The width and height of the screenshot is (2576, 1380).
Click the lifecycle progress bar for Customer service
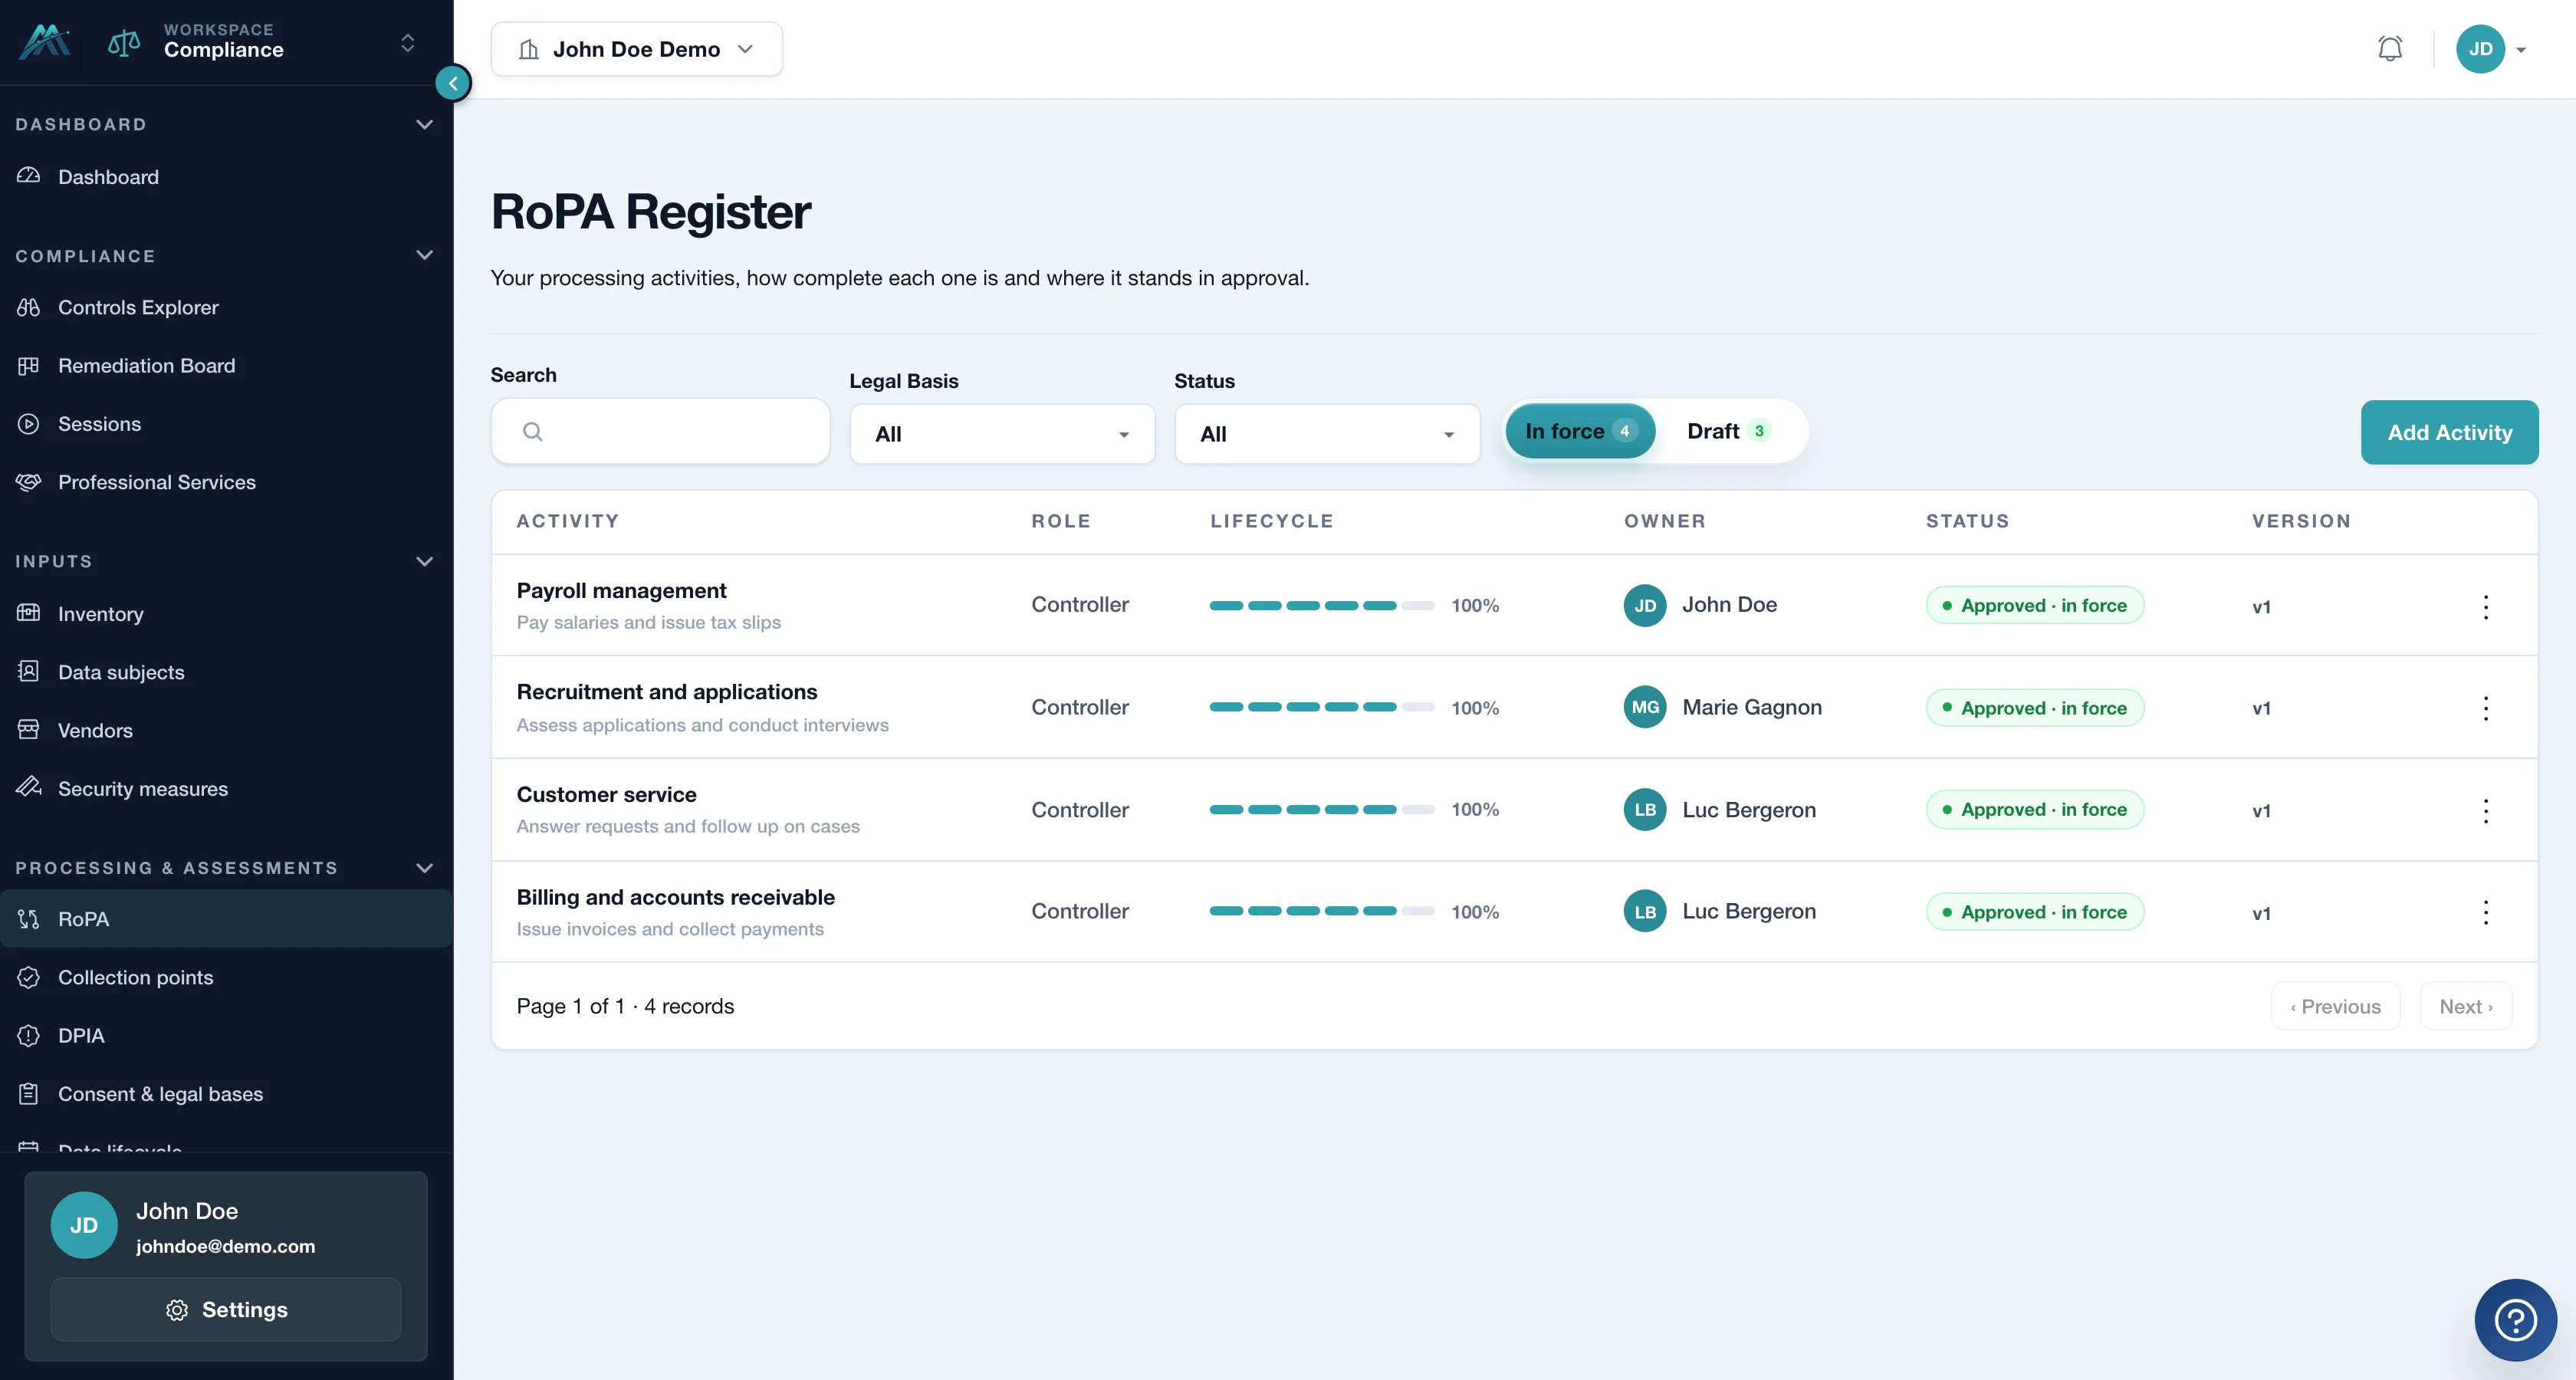tap(1322, 810)
